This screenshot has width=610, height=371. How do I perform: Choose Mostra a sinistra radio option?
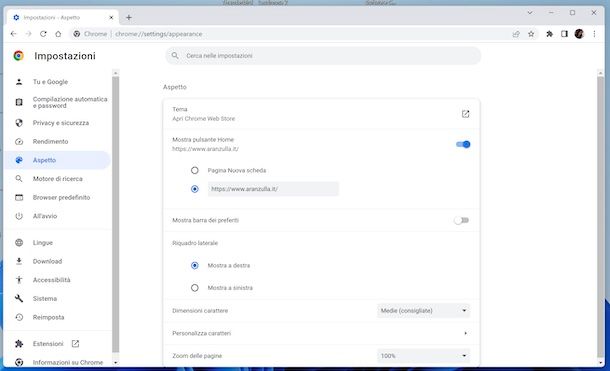pyautogui.click(x=195, y=288)
